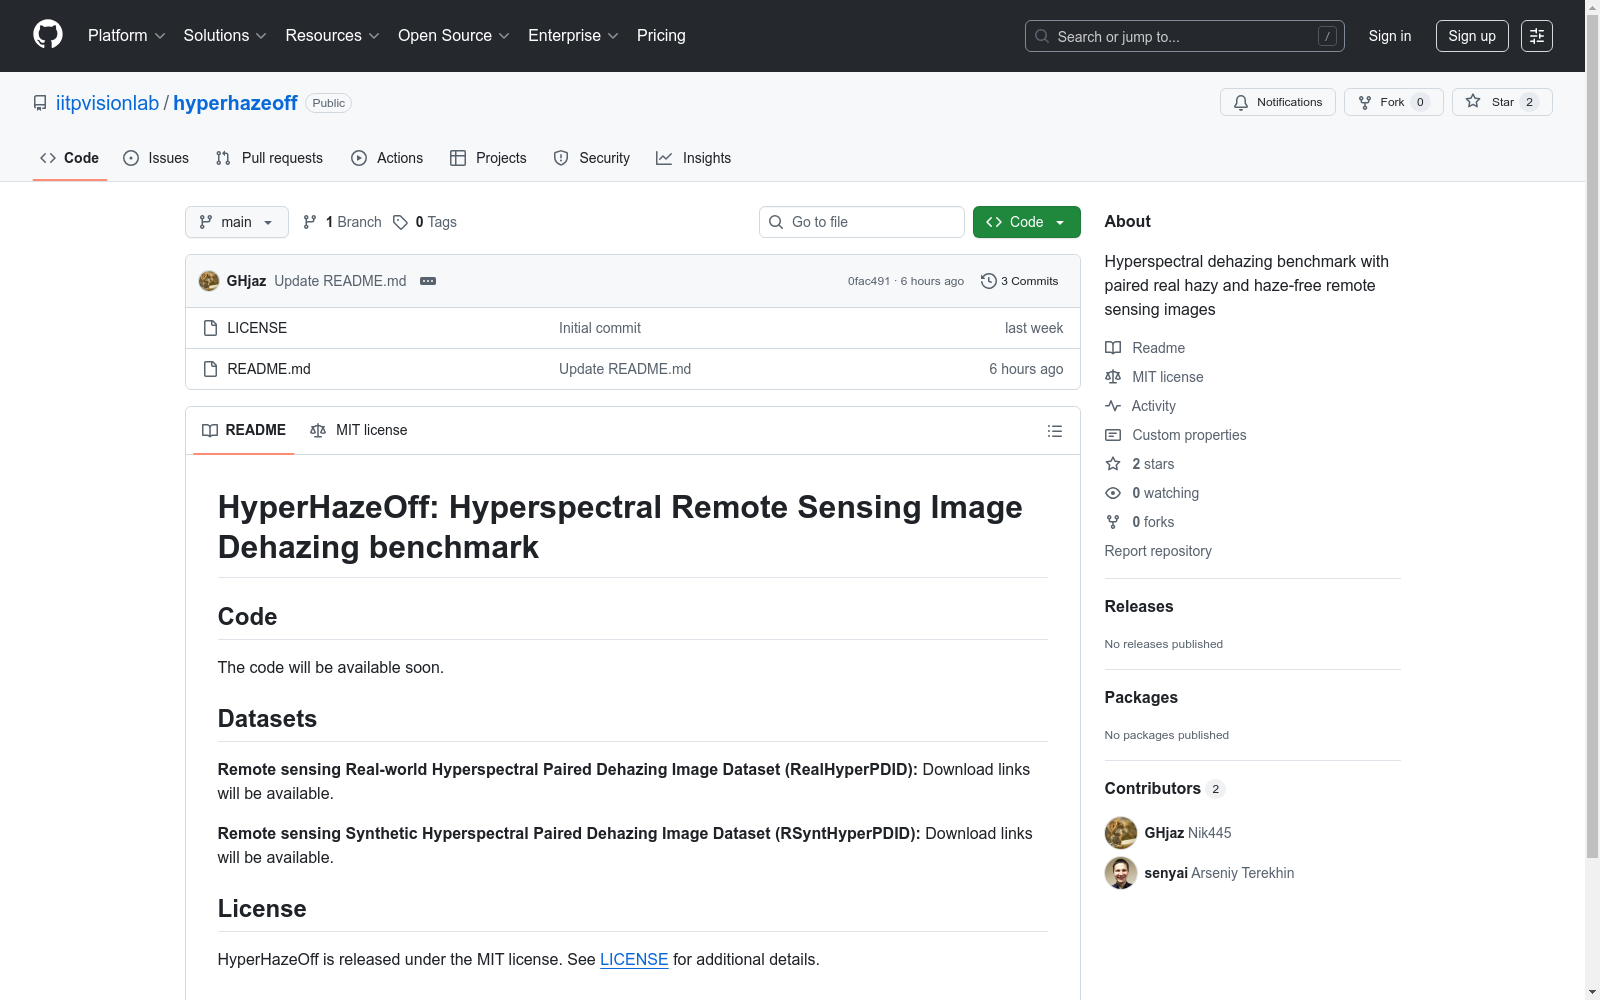
Task: Click the star icon beside 2 stars
Action: coord(1113,464)
